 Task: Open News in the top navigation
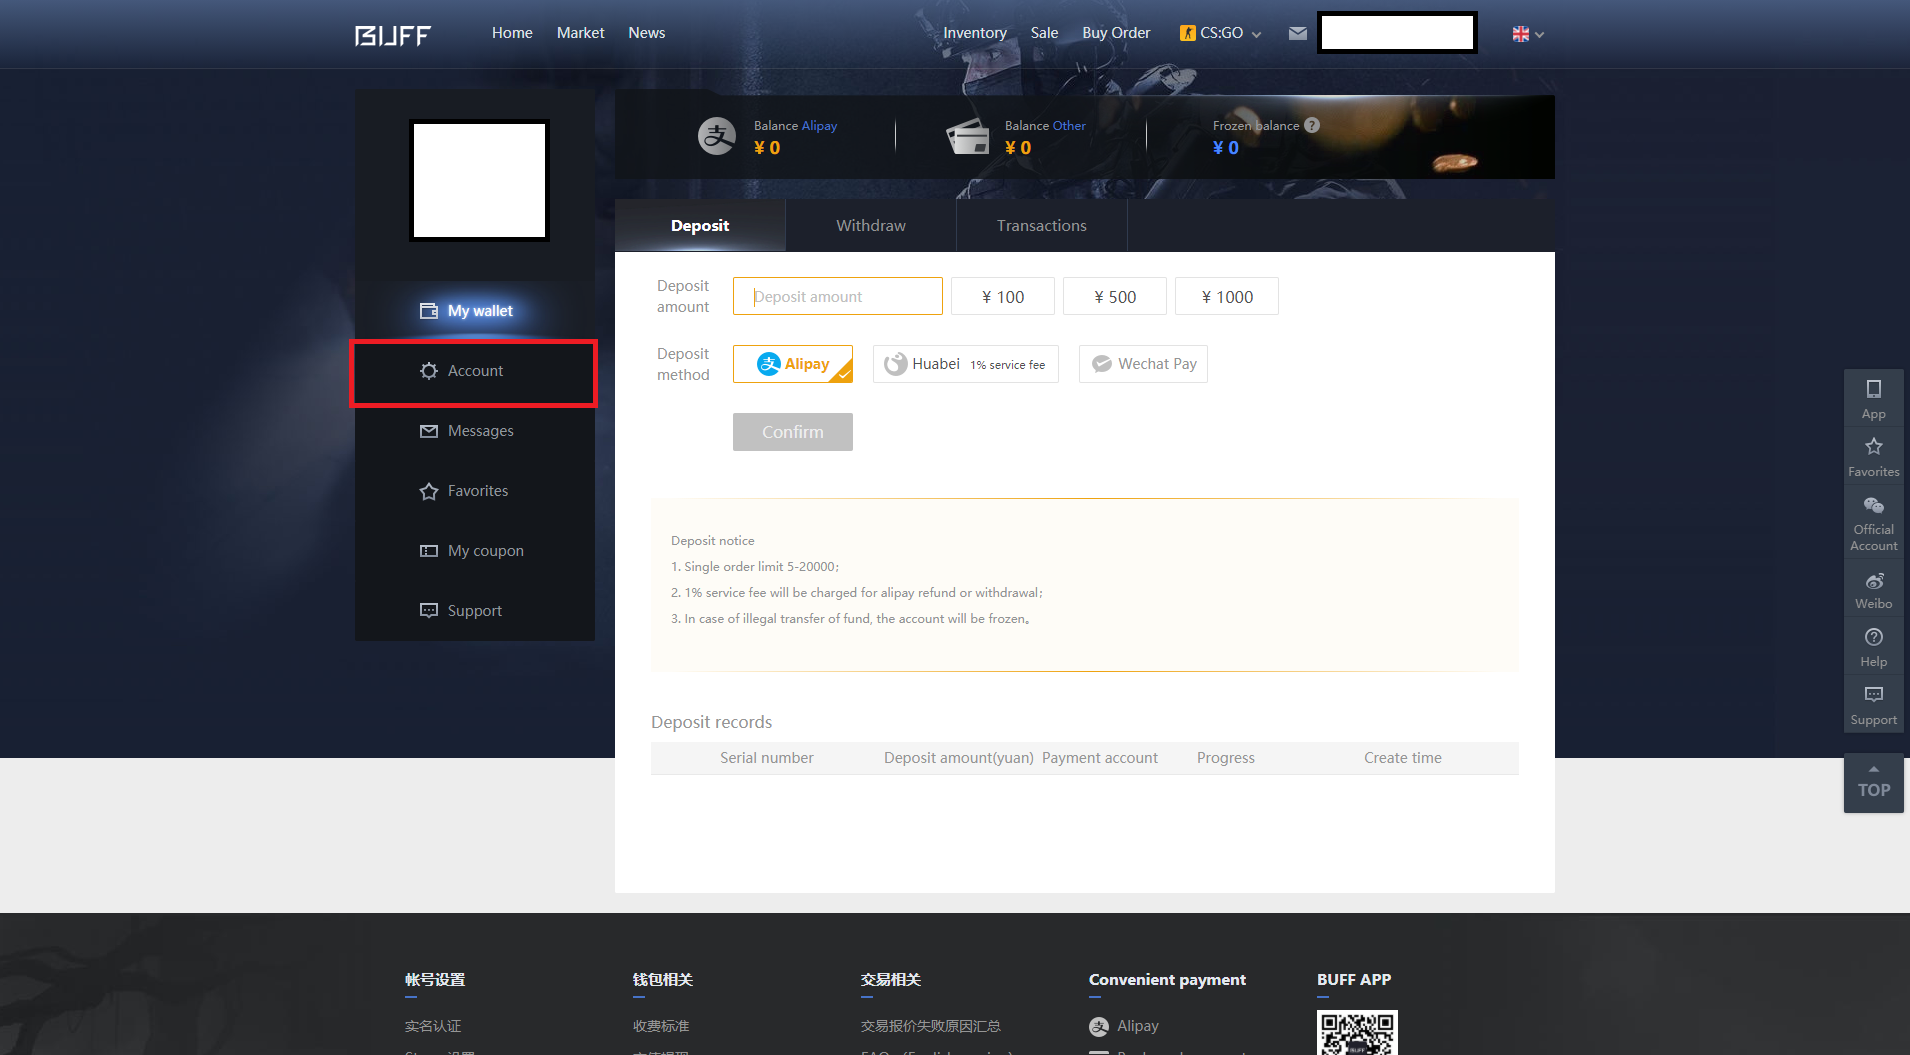click(647, 33)
